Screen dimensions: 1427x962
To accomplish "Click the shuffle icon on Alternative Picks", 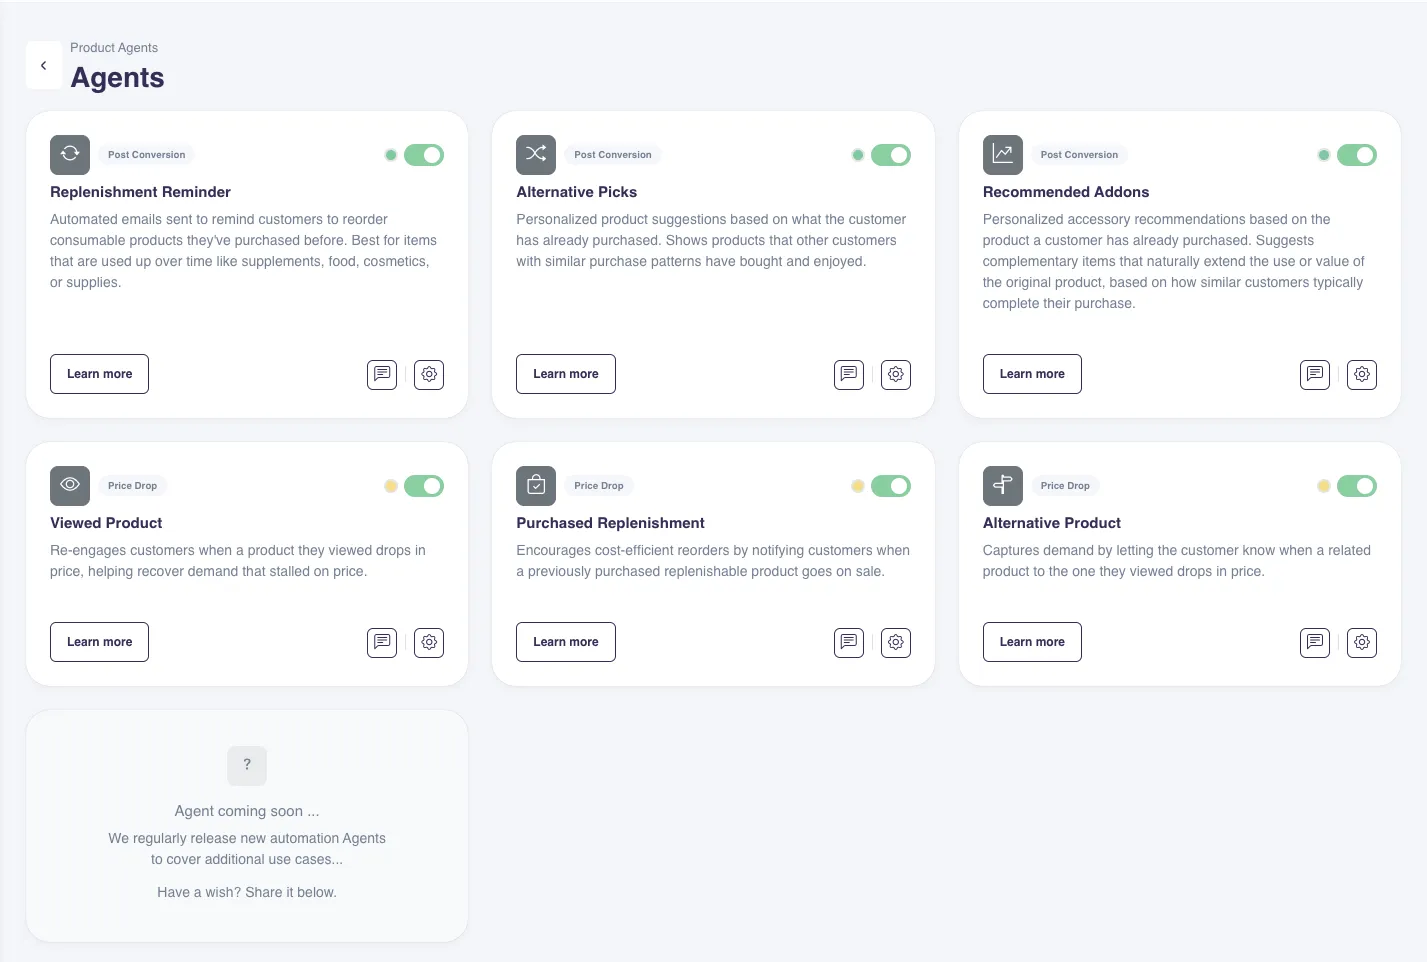I will coord(536,154).
